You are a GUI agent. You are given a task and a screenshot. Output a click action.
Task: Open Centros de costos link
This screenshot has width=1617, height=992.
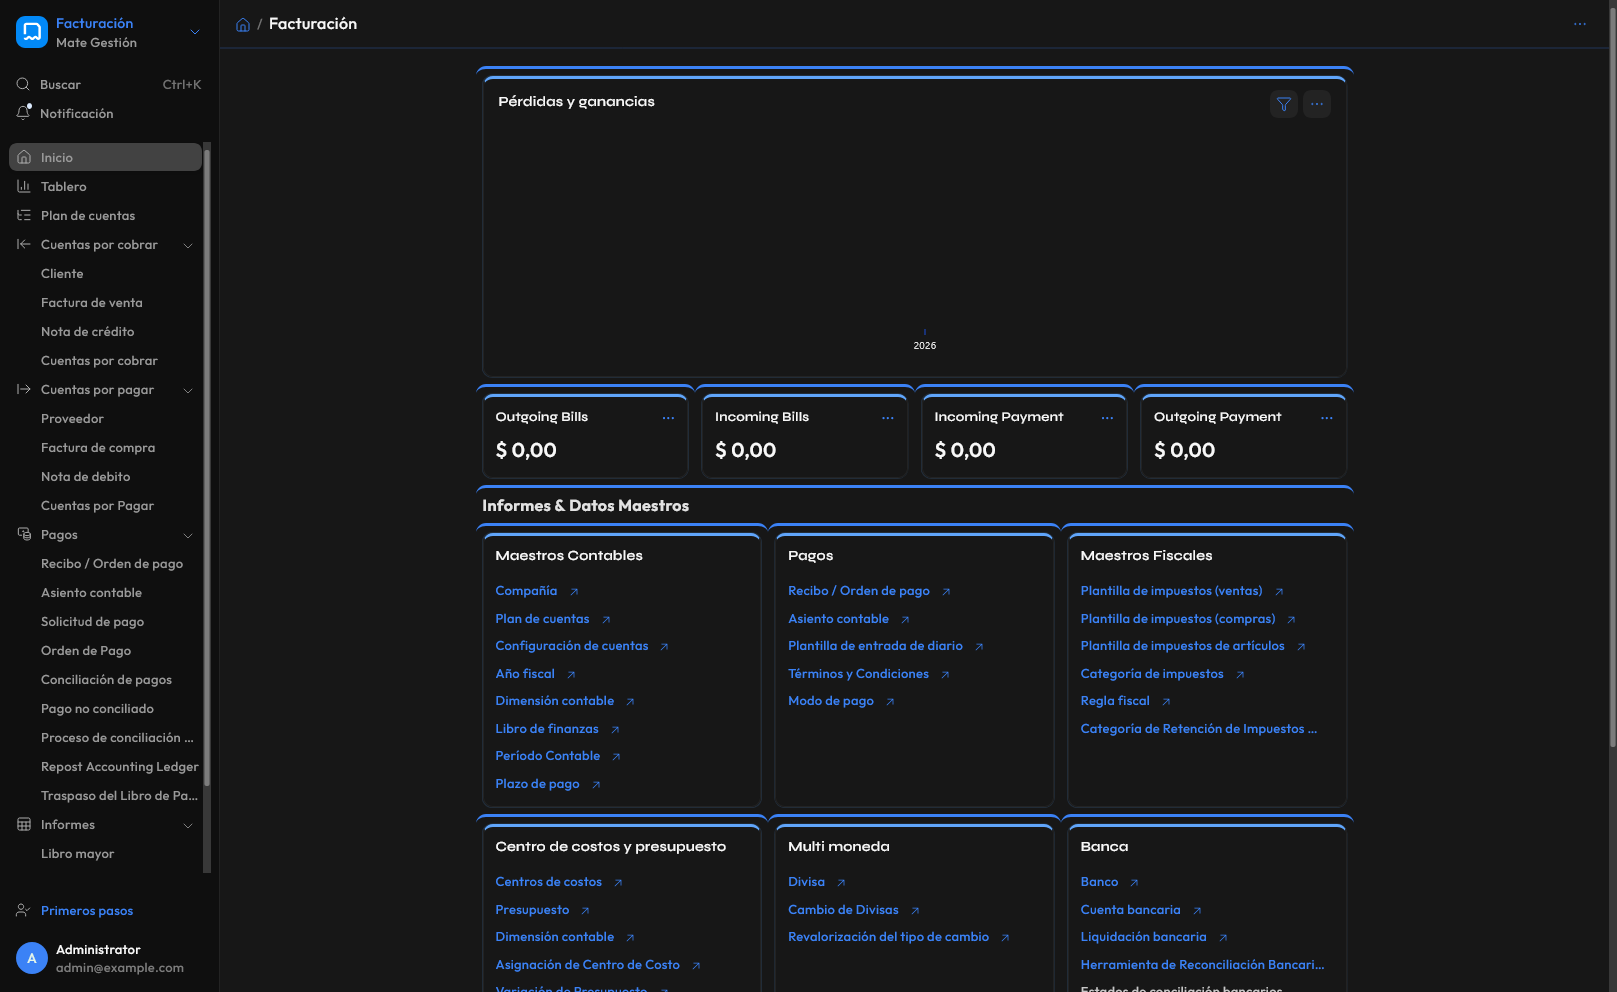[549, 882]
